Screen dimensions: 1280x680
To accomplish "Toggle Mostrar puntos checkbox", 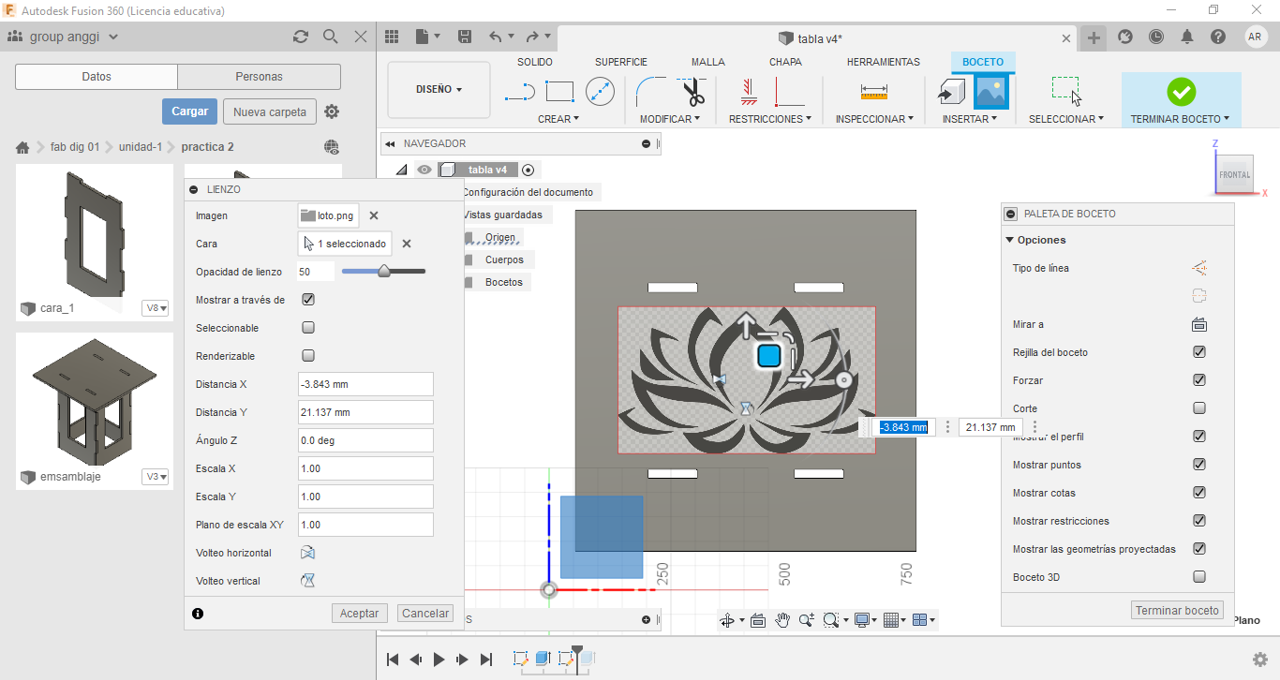I will pos(1199,464).
